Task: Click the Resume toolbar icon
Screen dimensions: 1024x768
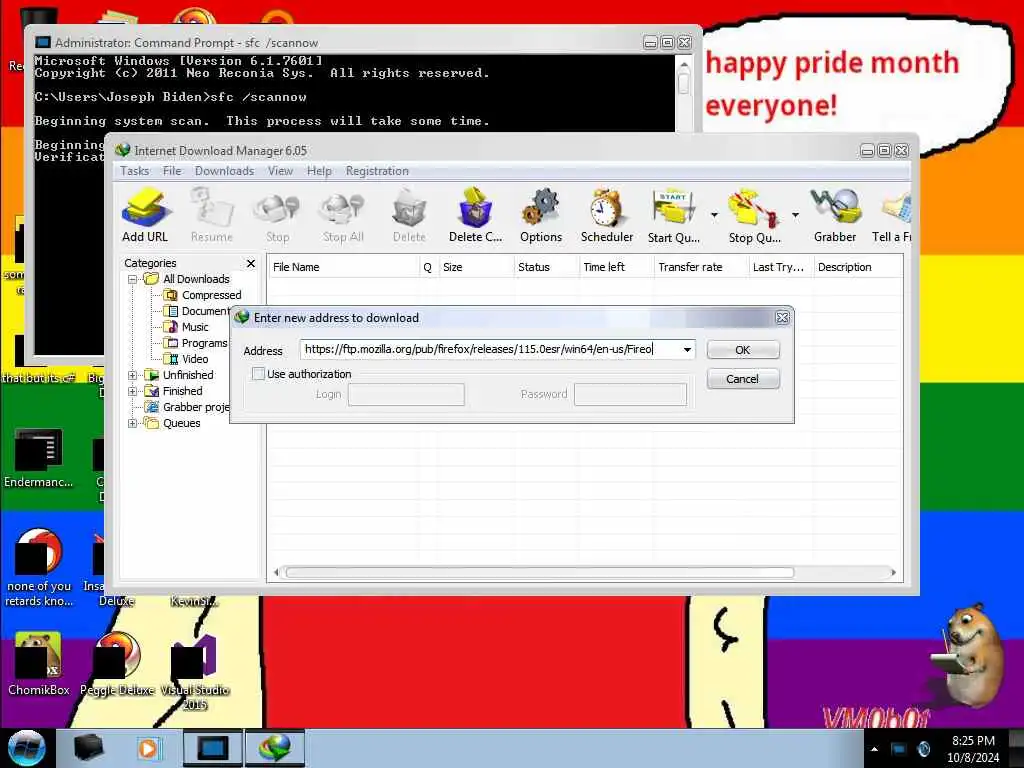Action: 212,215
